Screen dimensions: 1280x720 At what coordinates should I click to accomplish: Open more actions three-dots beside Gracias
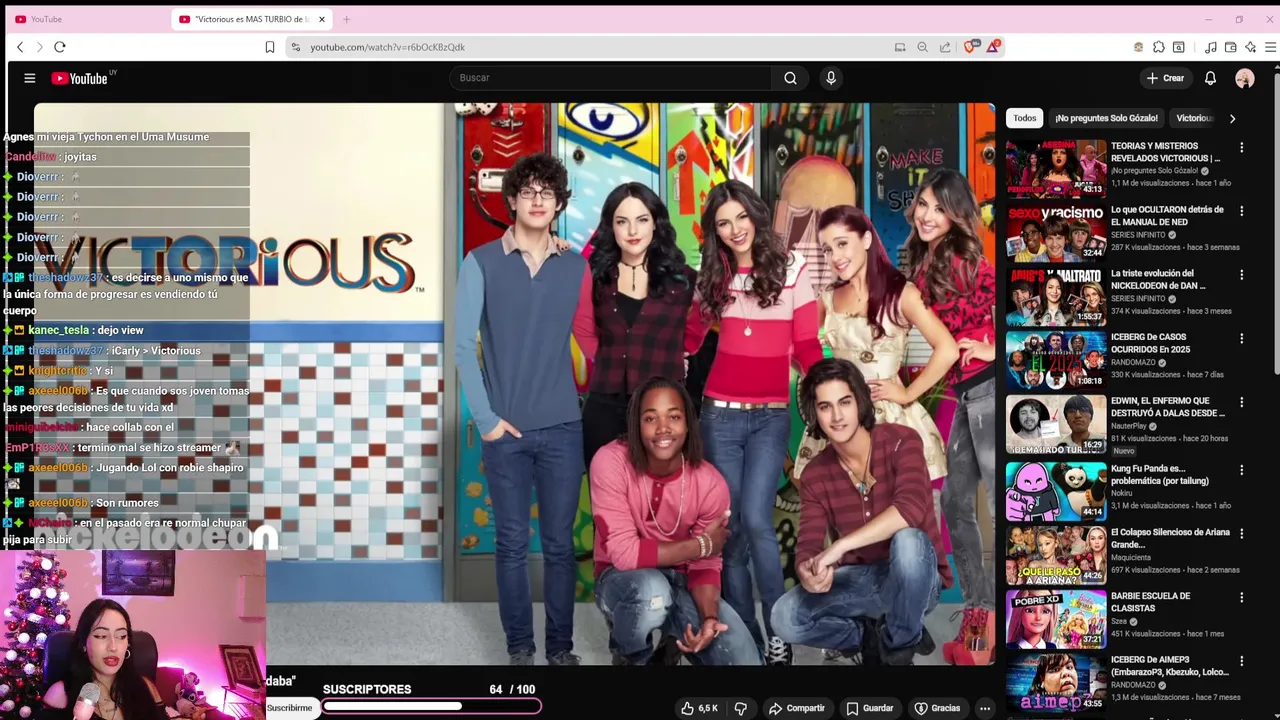tap(985, 708)
